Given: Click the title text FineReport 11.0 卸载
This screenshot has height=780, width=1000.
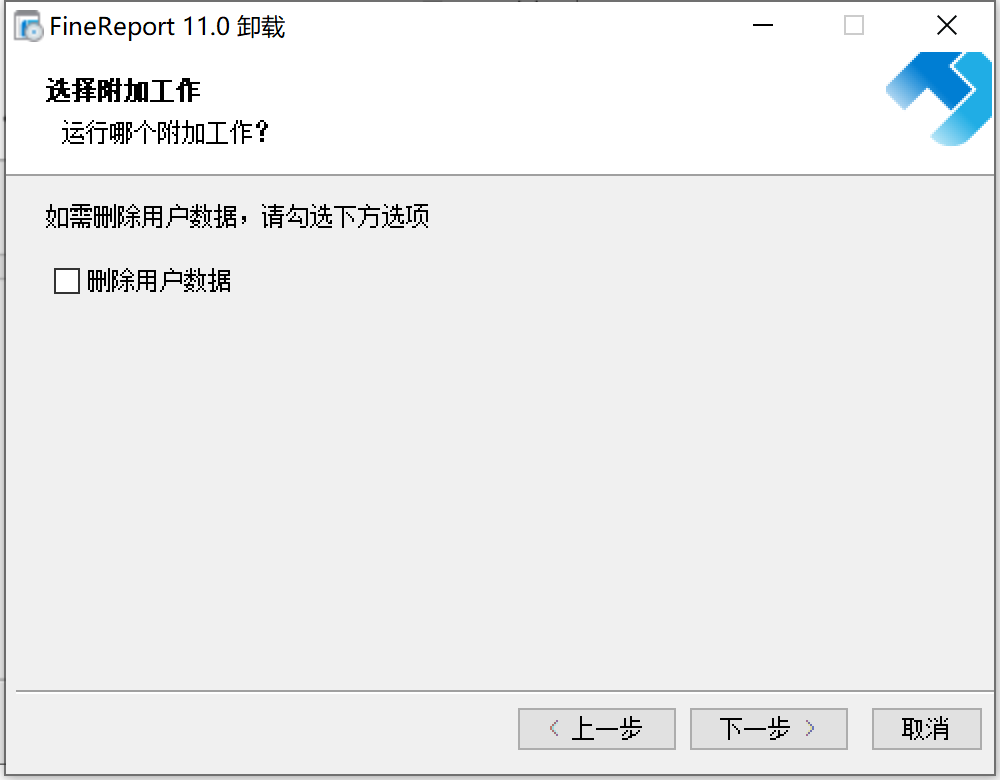Looking at the screenshot, I should [167, 27].
